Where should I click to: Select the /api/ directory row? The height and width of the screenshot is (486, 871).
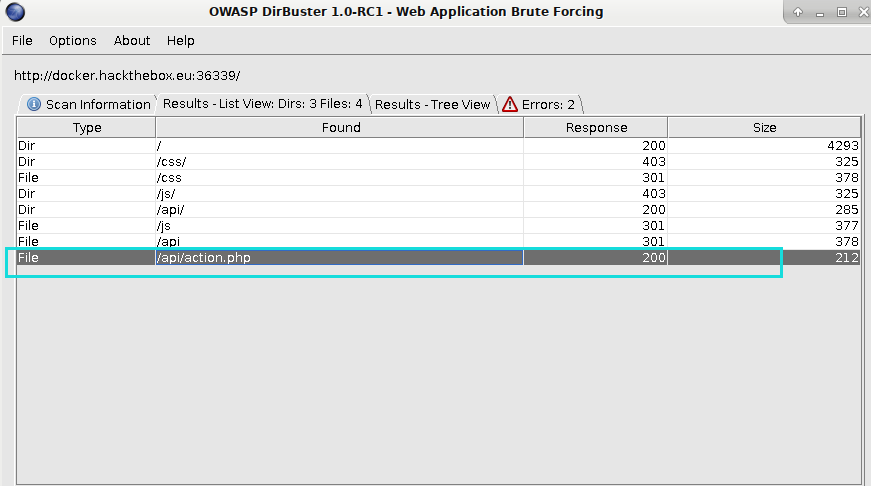tap(439, 209)
